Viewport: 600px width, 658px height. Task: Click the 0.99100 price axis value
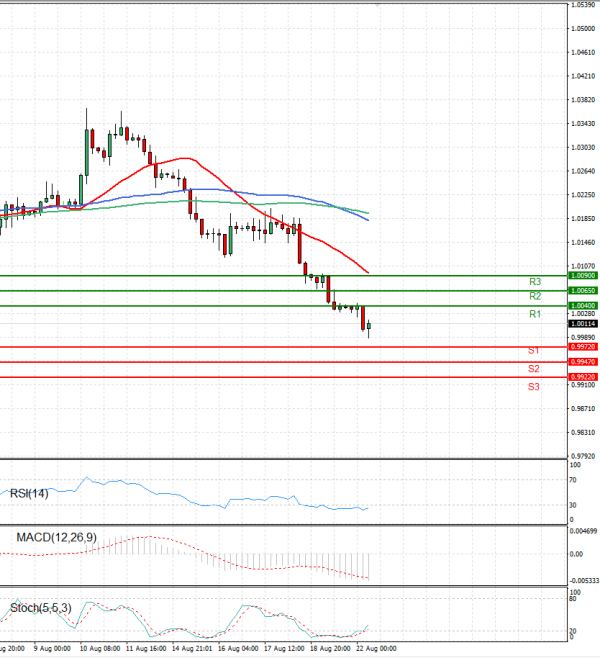(583, 385)
